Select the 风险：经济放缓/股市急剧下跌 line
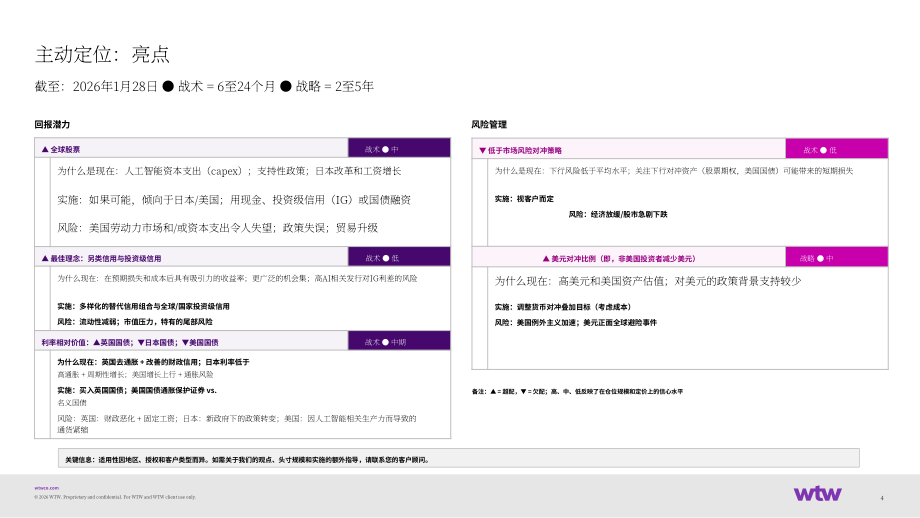 618,214
